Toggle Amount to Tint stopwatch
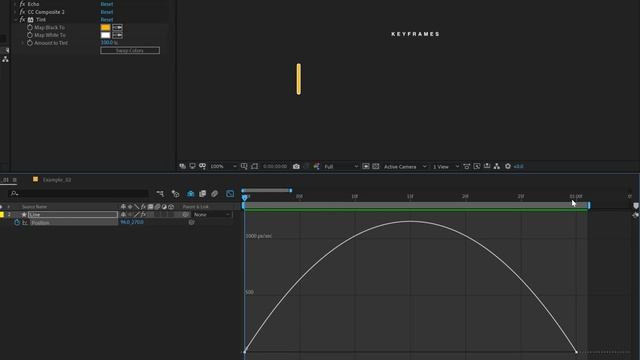This screenshot has width=640, height=360. [30, 43]
